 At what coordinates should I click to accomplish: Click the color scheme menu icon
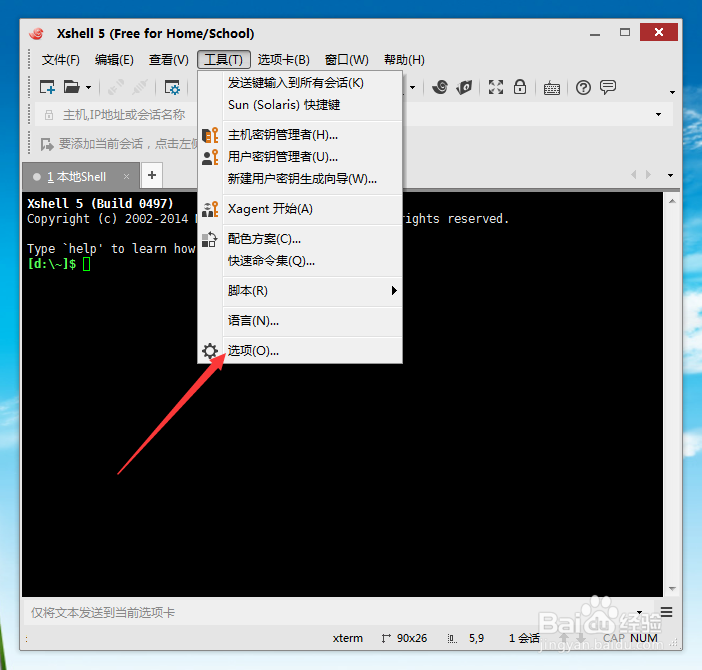(x=210, y=239)
